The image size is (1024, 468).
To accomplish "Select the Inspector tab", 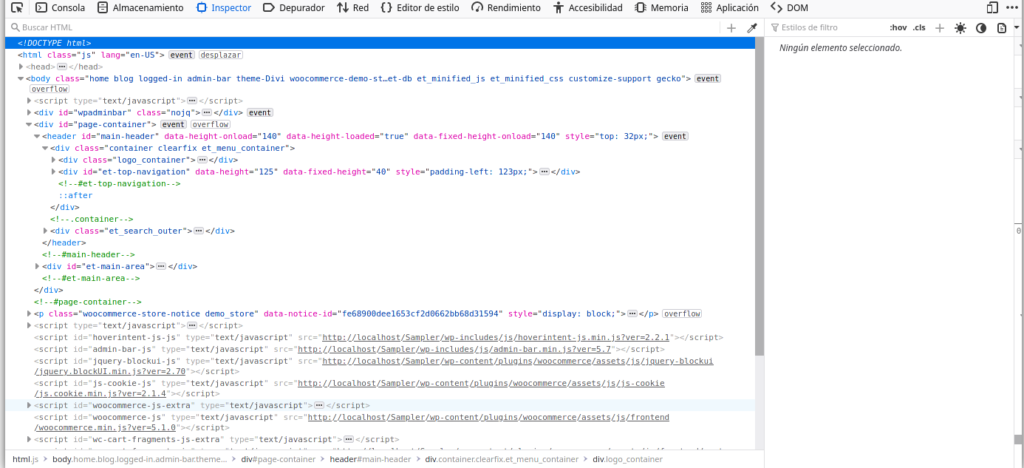I will [224, 8].
